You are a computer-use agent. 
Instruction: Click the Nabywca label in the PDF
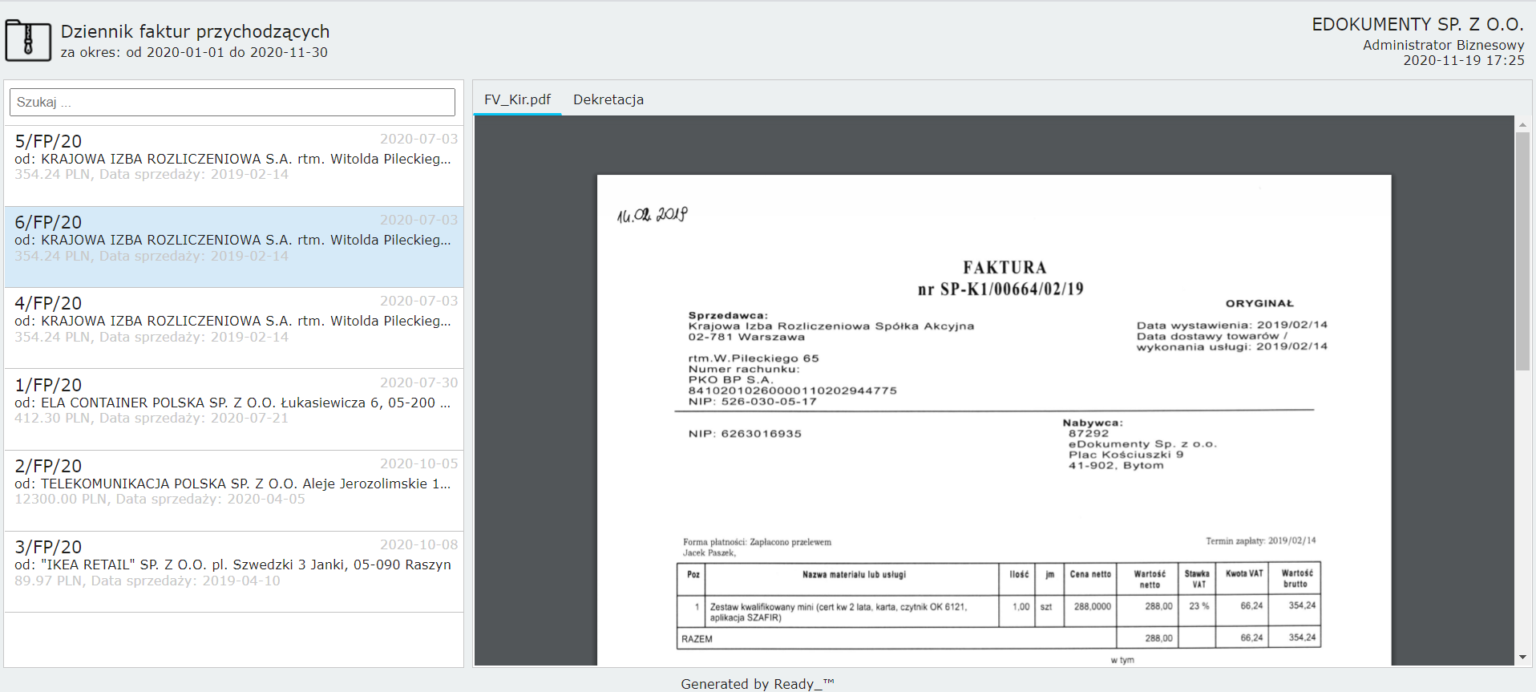(x=1092, y=423)
